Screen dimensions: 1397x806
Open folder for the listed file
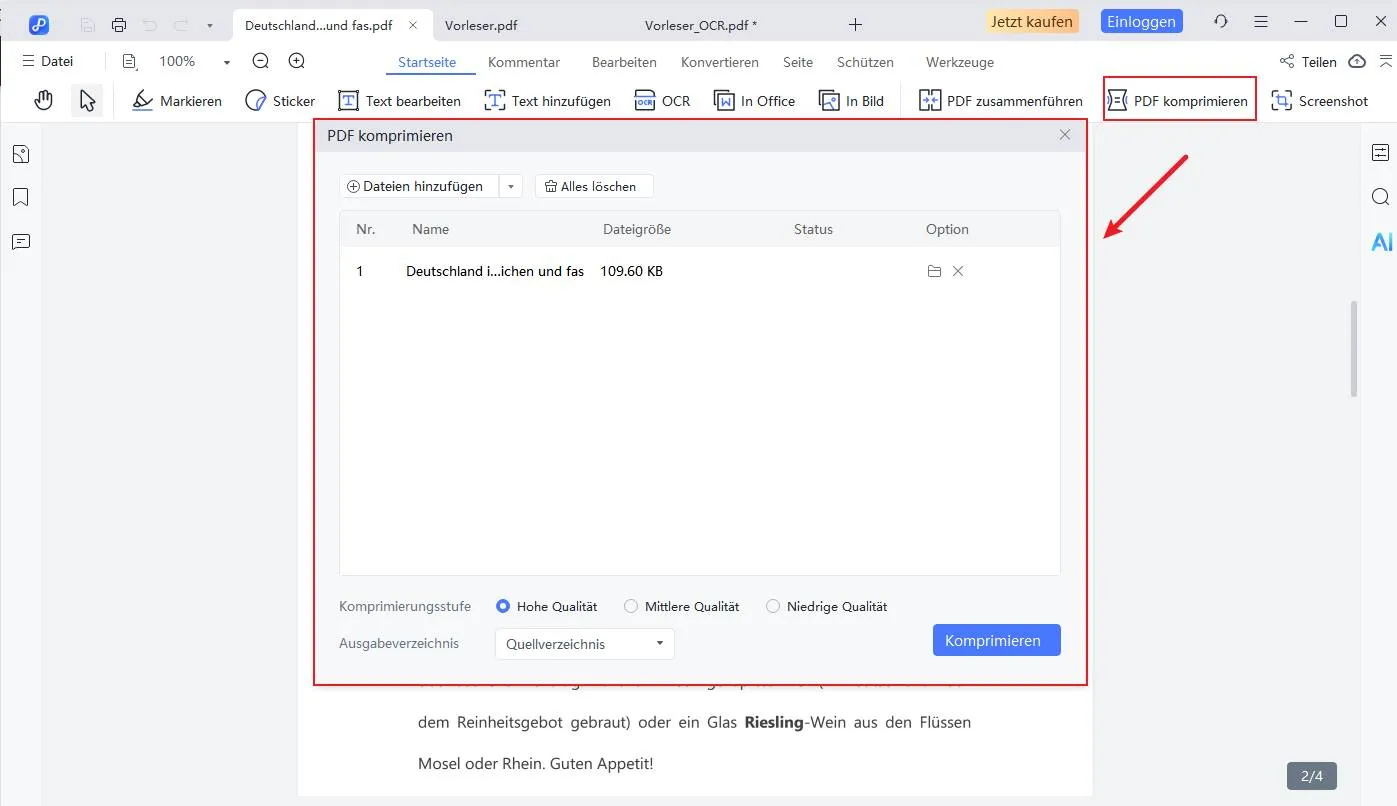[934, 271]
